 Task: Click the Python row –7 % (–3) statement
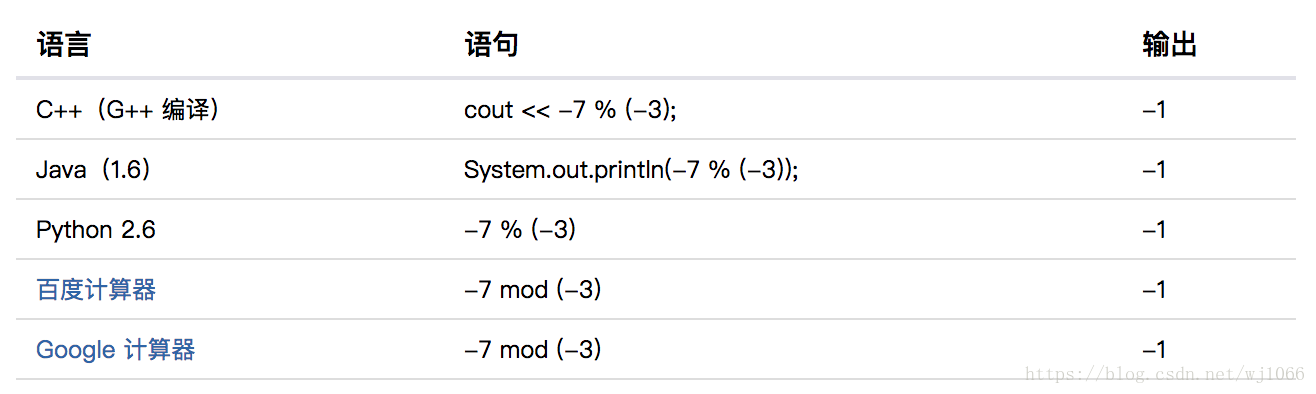pos(520,230)
